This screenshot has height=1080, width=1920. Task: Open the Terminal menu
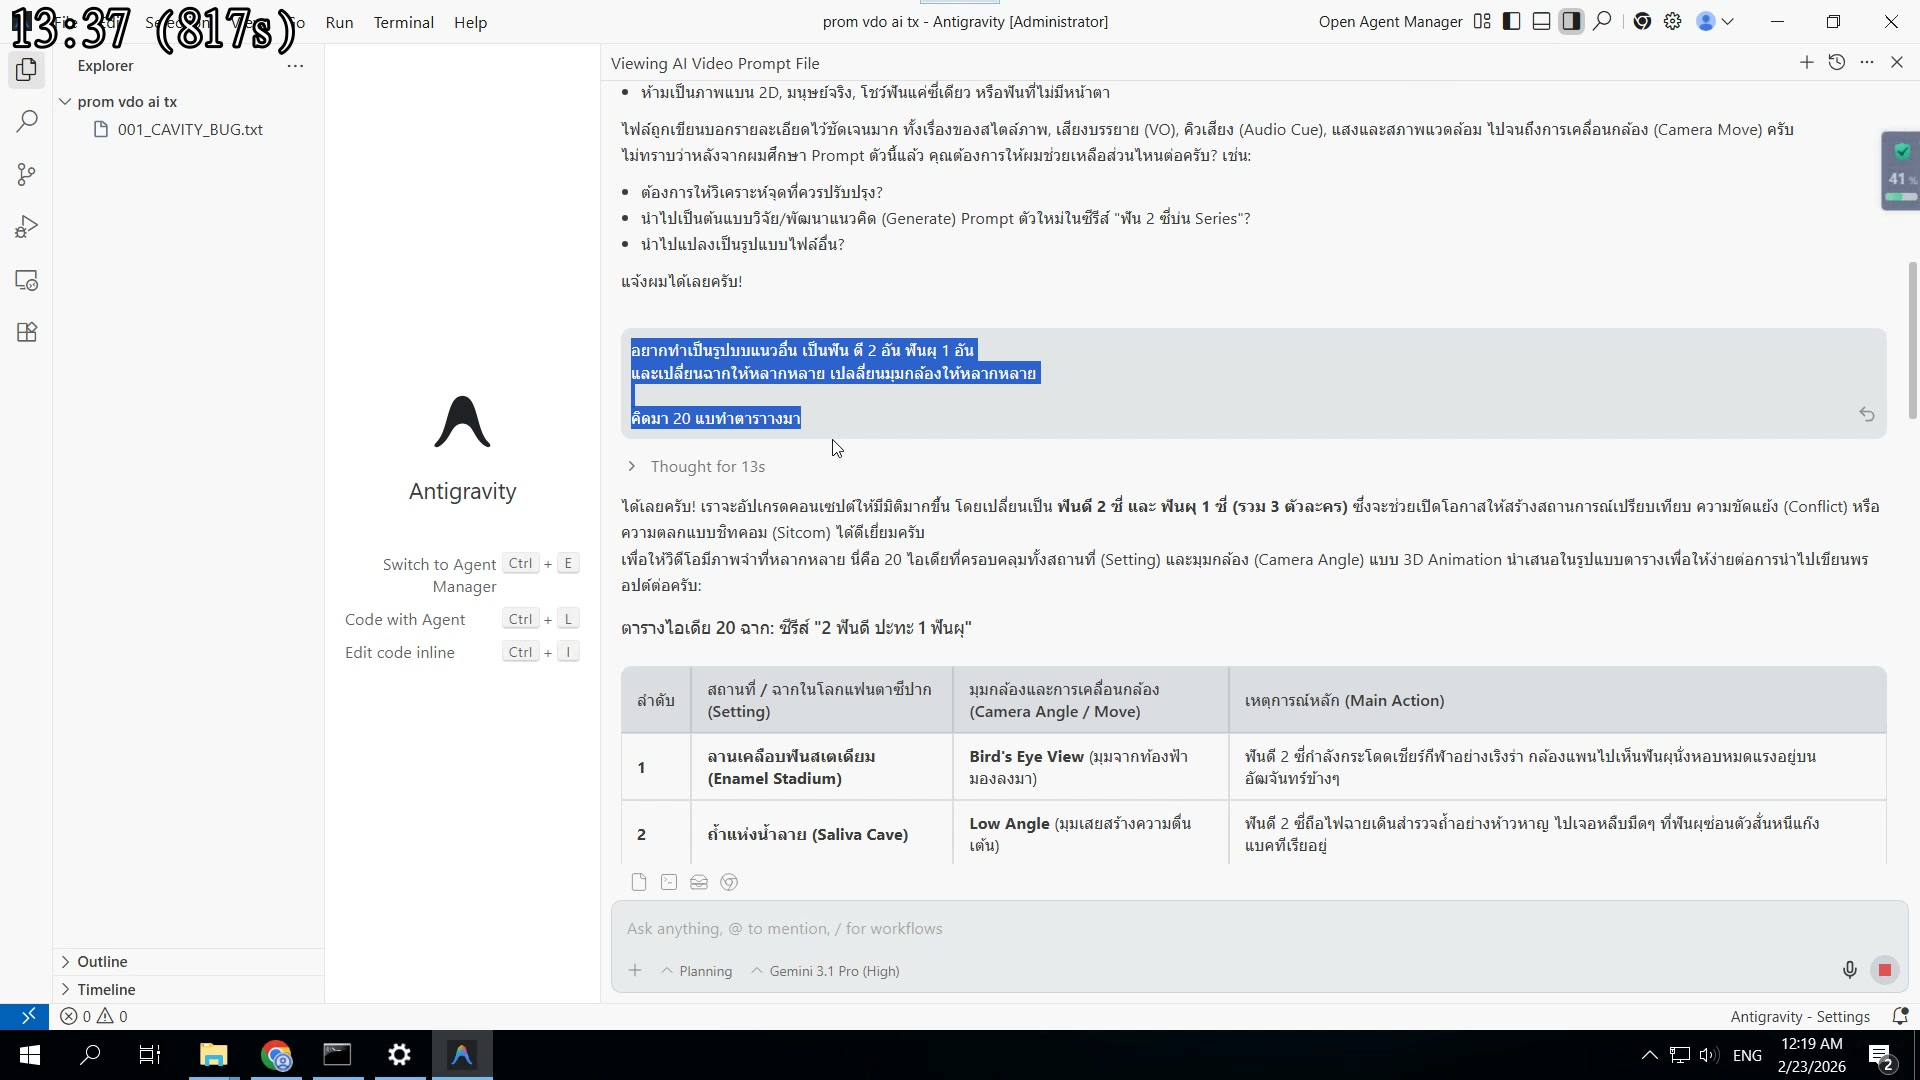click(x=403, y=22)
